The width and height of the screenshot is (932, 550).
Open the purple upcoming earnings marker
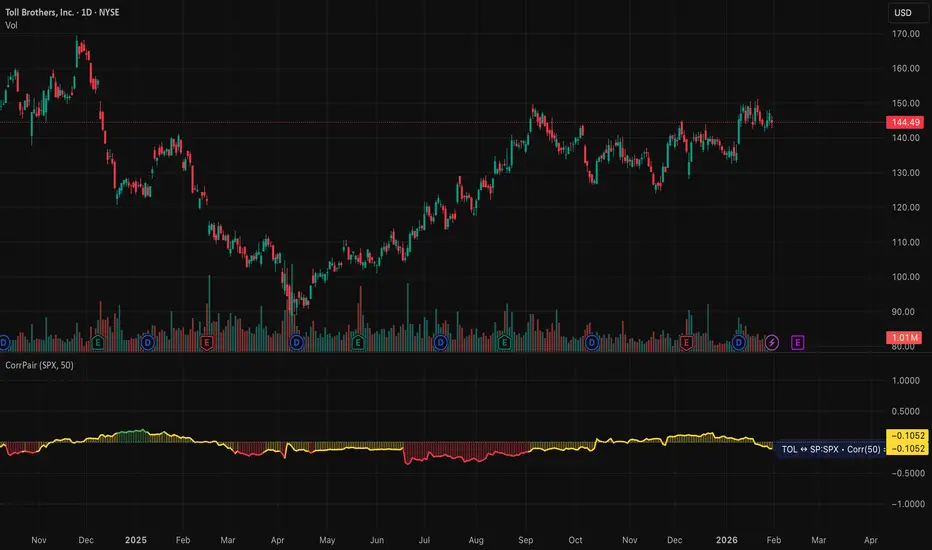797,342
